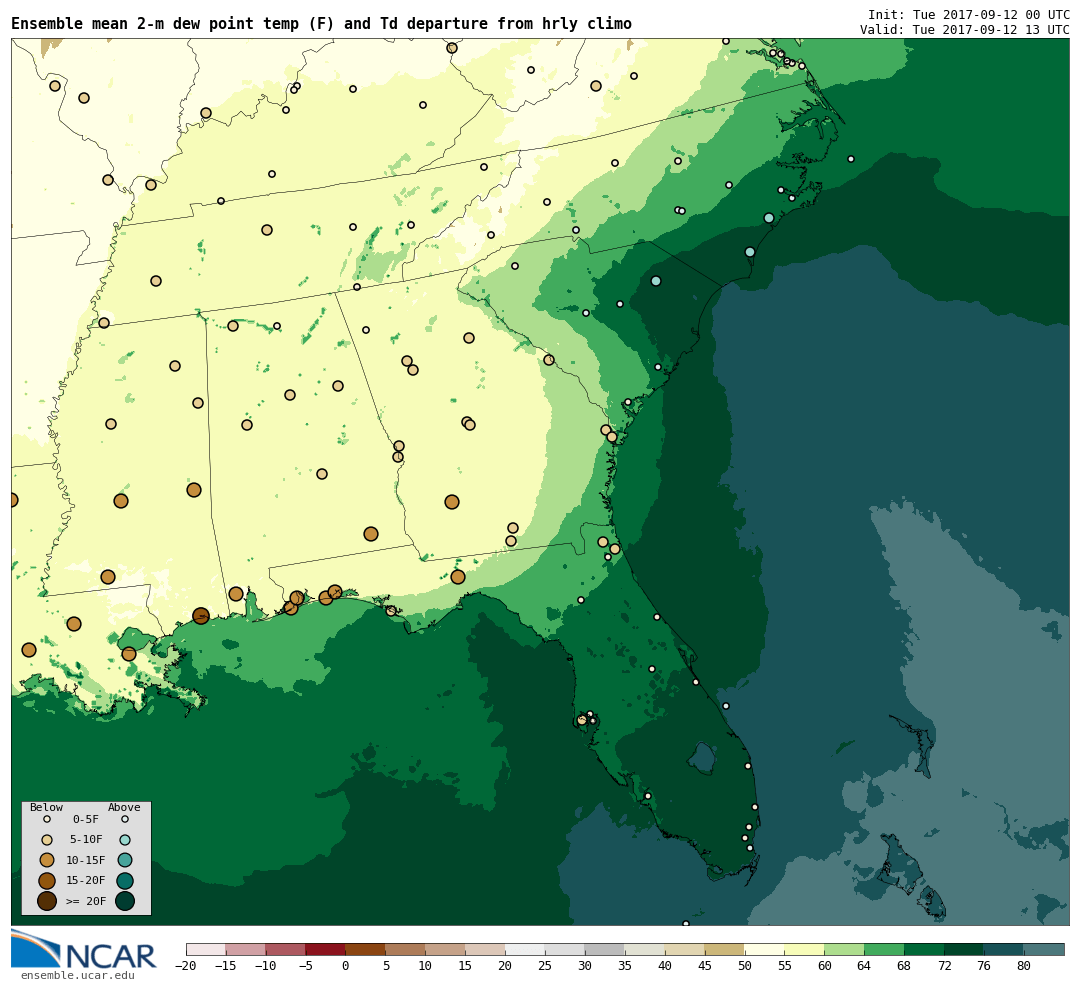Viewport: 1080px width, 988px height.
Task: Click the '-5' colorbar tick label
Action: click(x=306, y=966)
